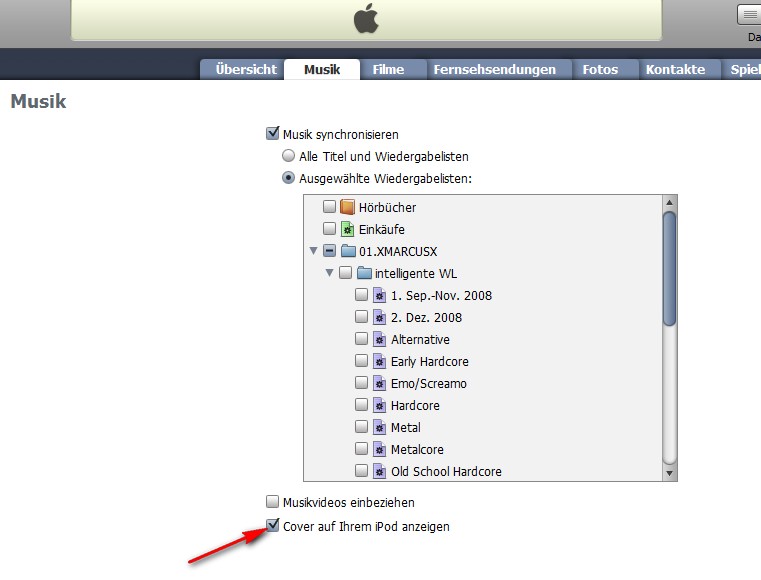
Task: Click the Alternative playlist name
Action: click(x=420, y=340)
